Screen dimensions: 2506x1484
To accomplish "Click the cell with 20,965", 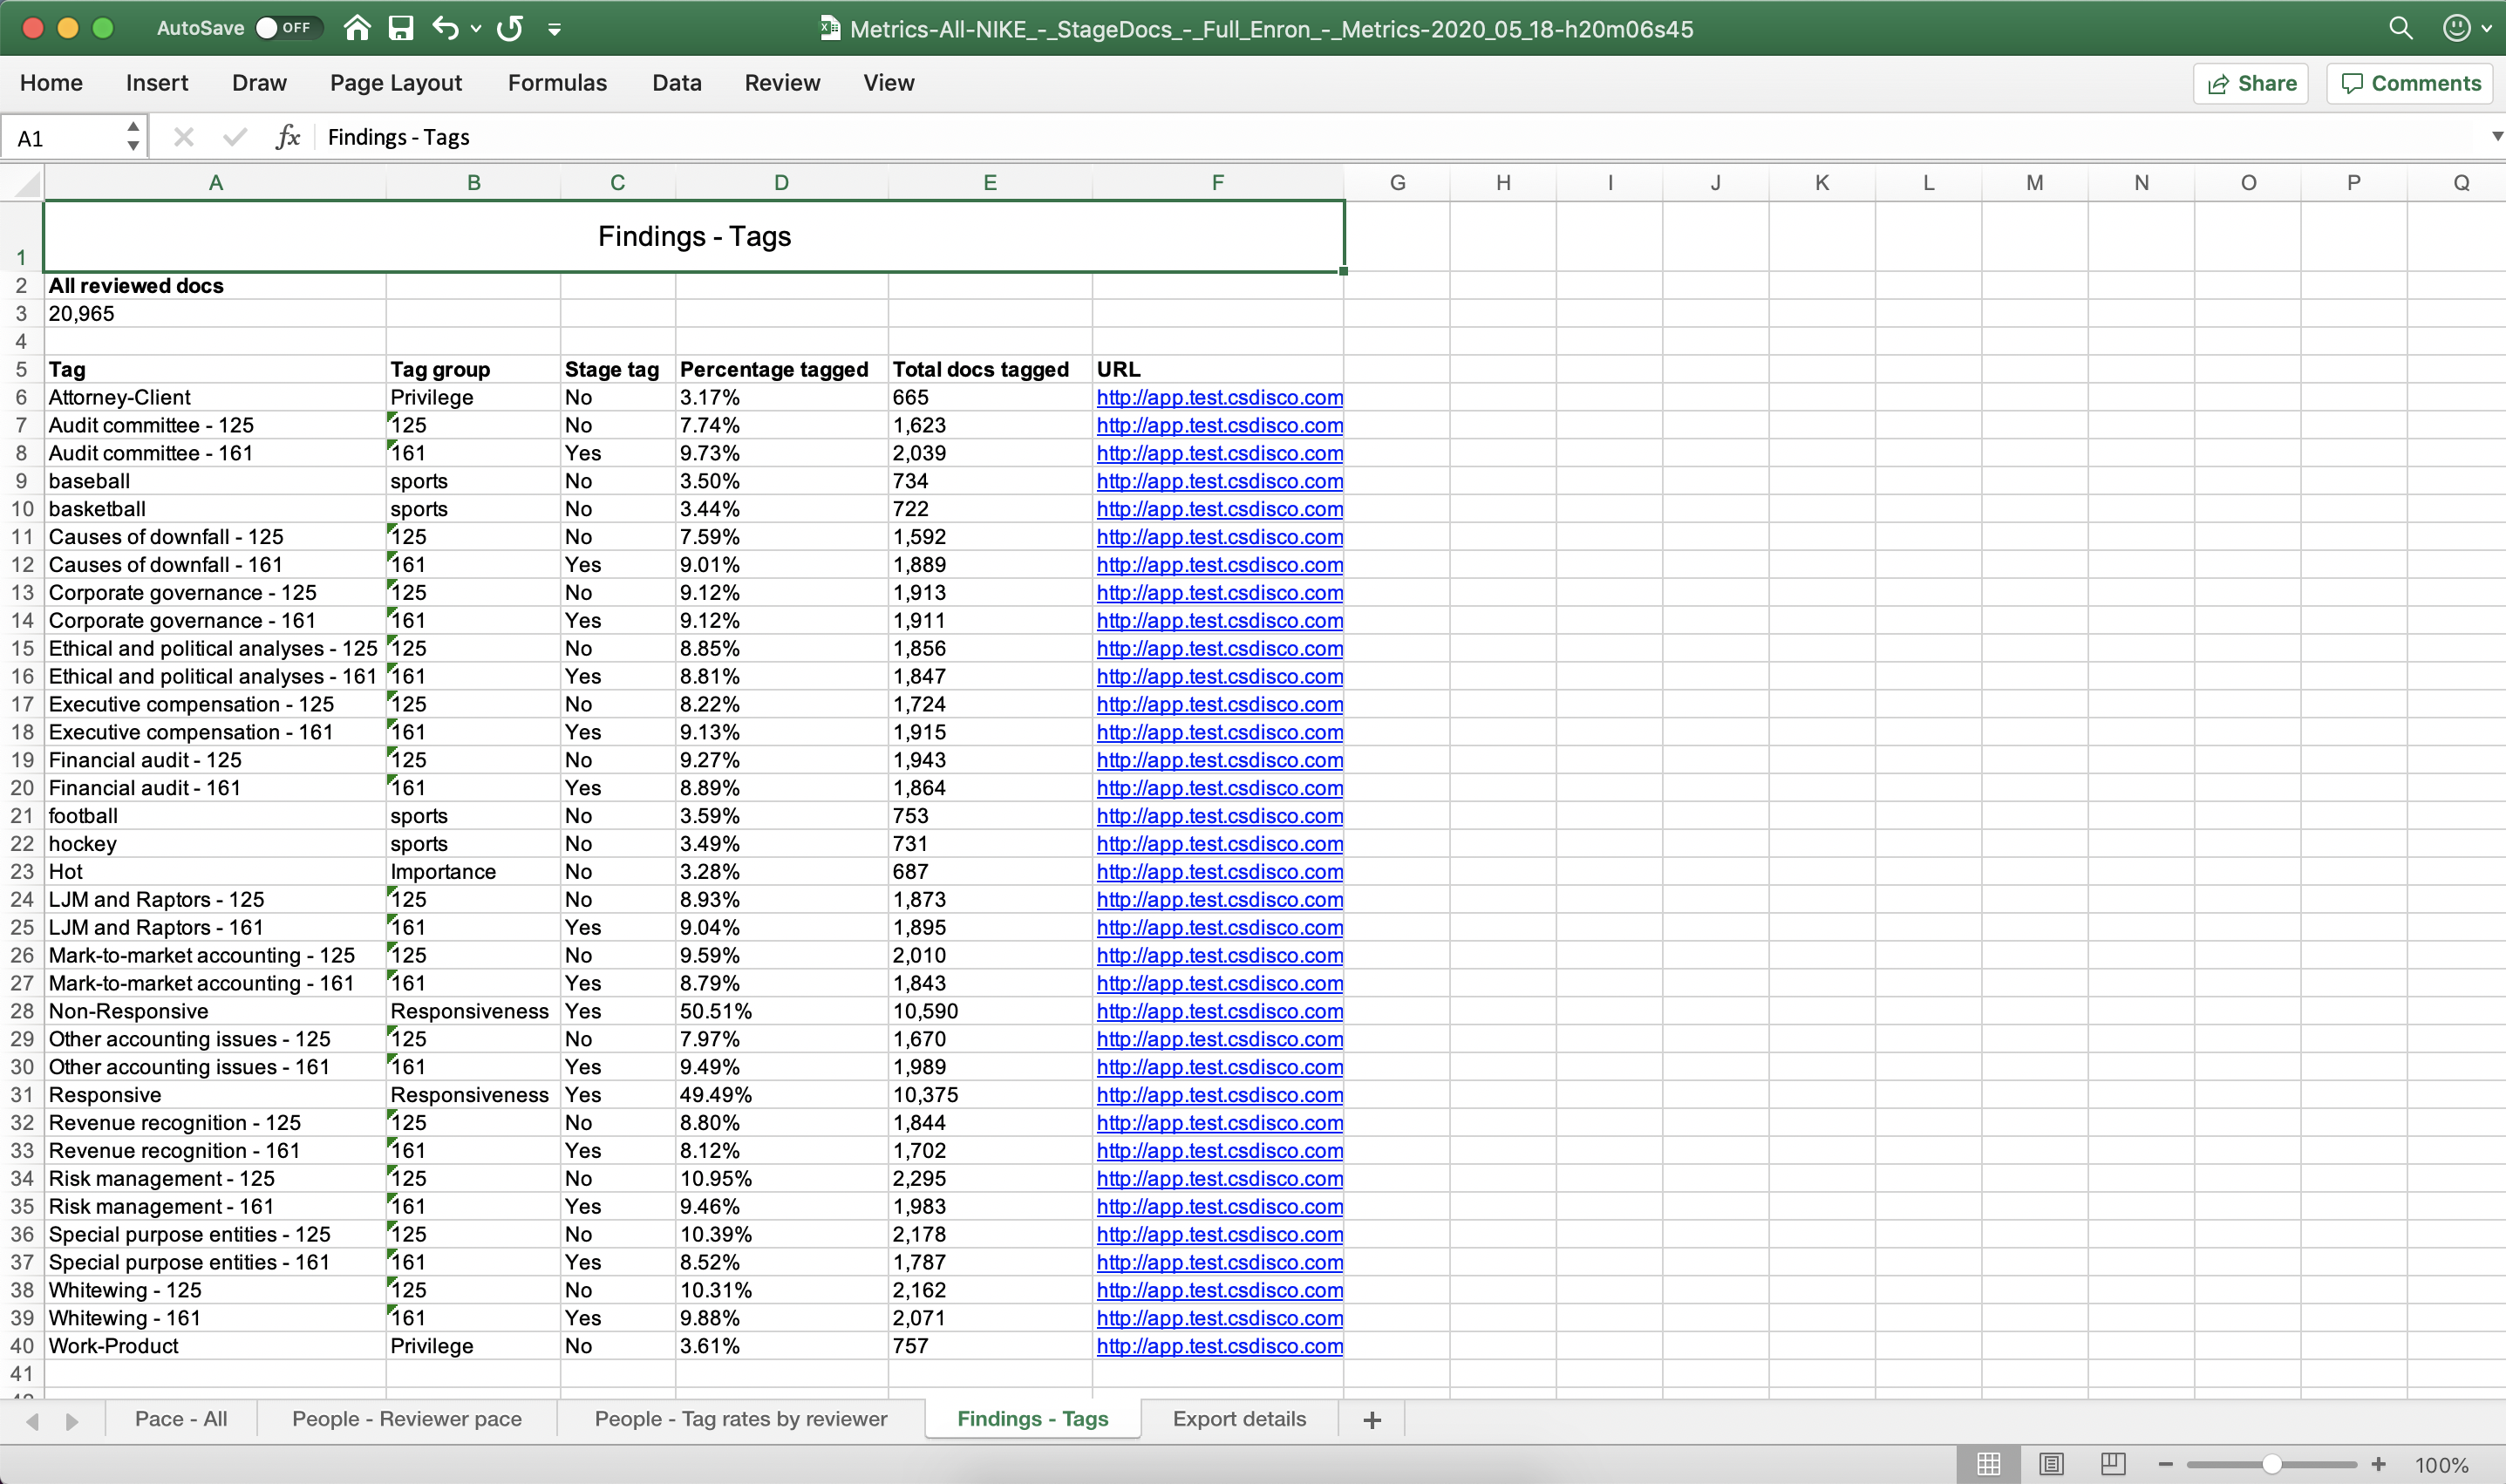I will [x=215, y=314].
